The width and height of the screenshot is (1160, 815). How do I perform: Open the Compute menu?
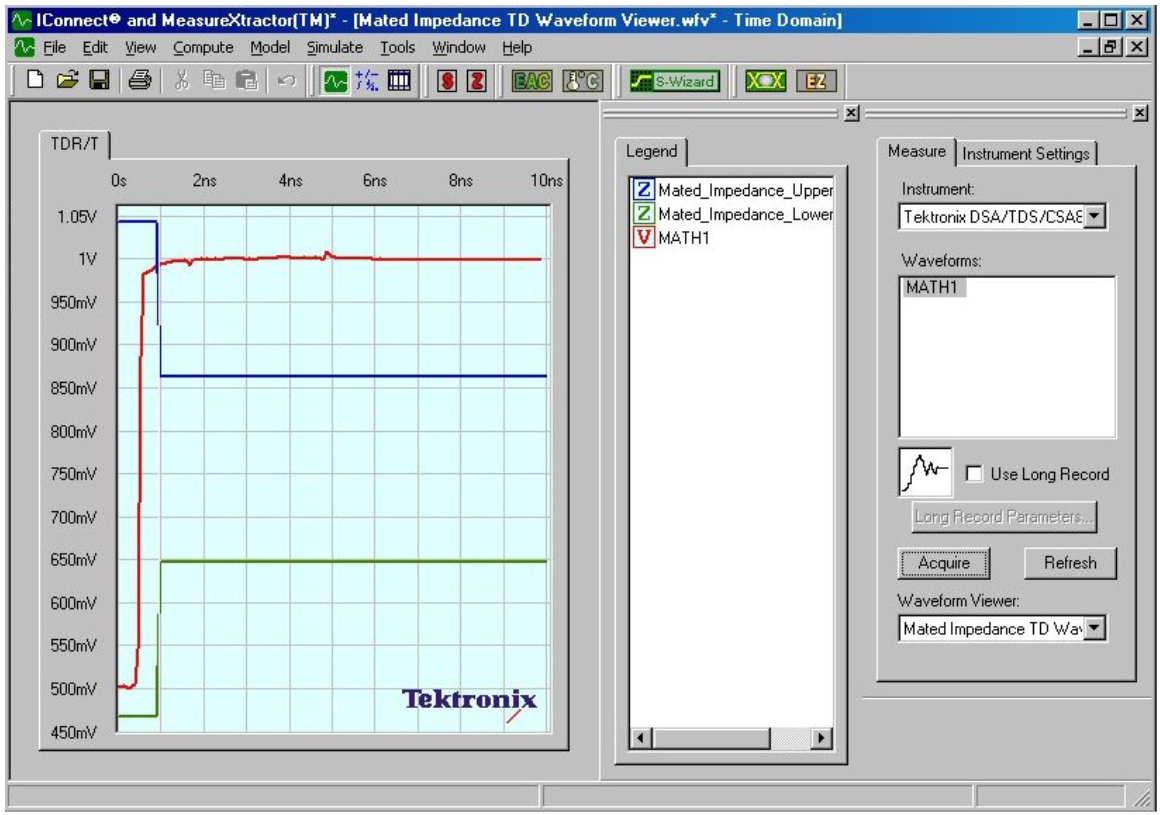203,47
